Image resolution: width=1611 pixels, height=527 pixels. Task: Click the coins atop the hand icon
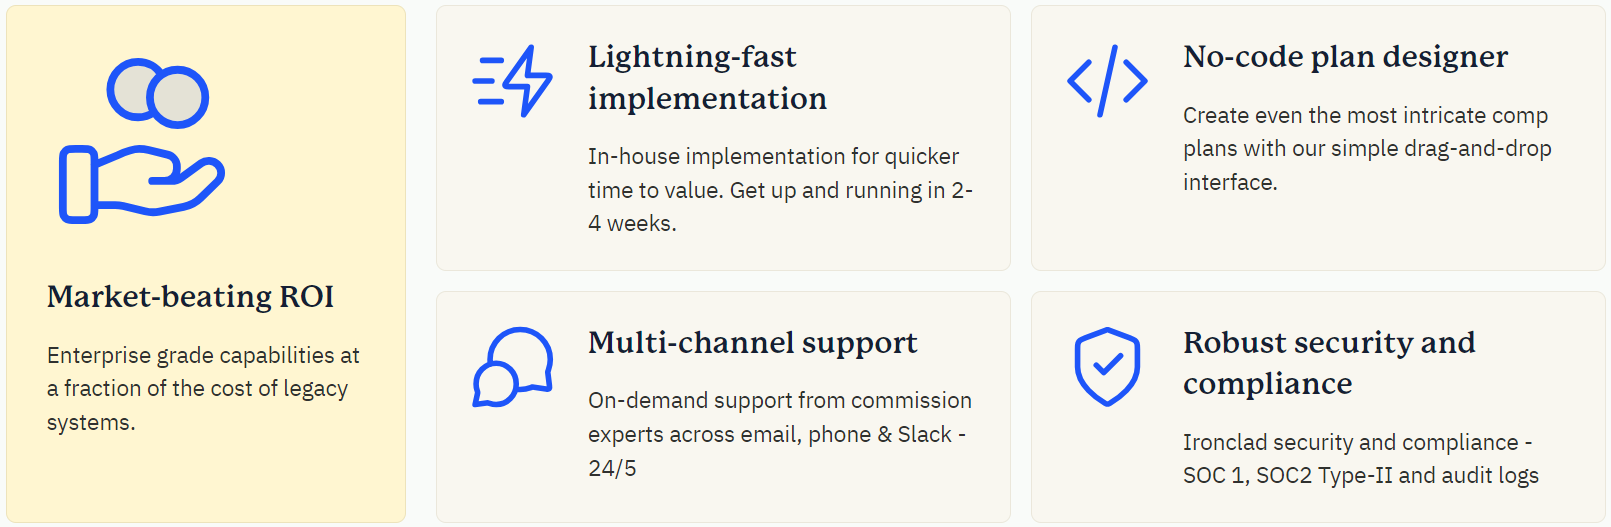pos(158,93)
